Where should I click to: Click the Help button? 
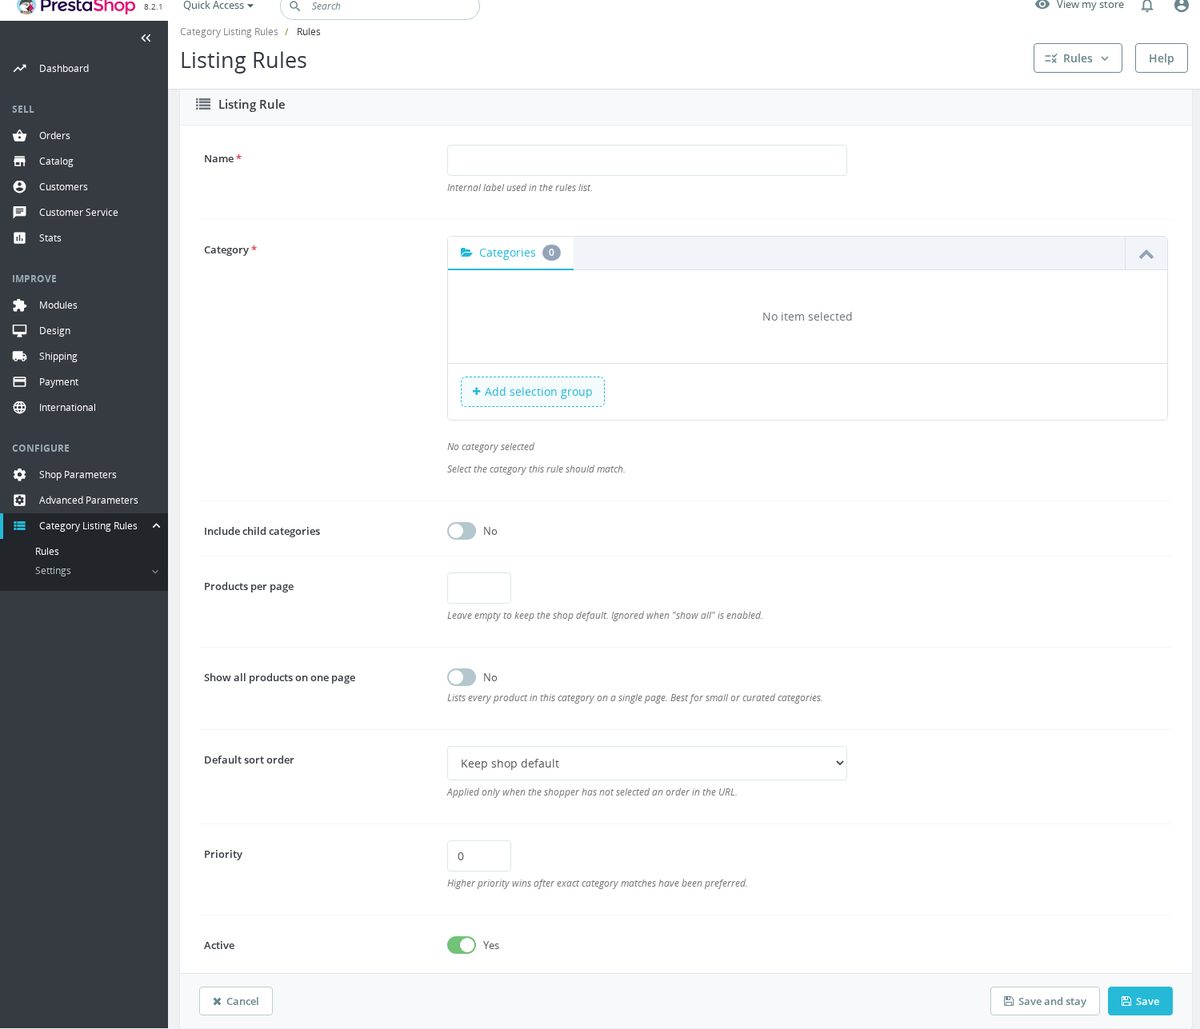pyautogui.click(x=1161, y=58)
